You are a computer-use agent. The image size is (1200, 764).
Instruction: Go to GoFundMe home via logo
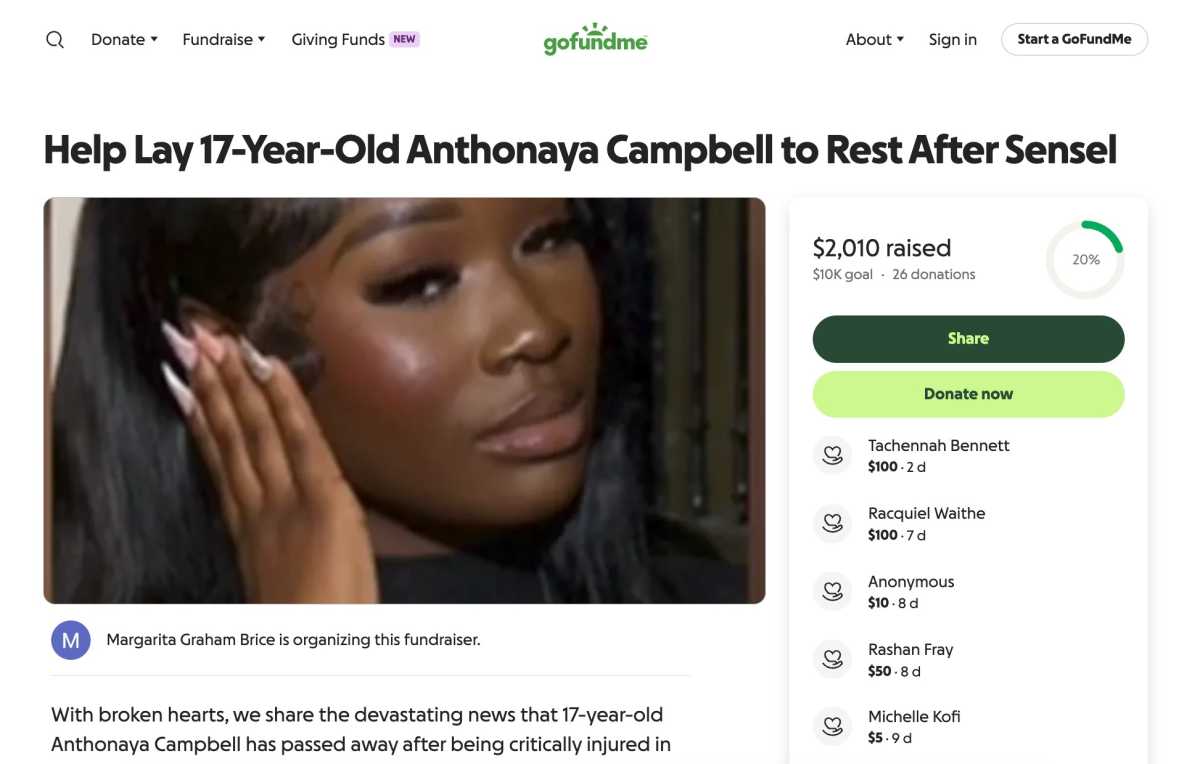tap(596, 39)
